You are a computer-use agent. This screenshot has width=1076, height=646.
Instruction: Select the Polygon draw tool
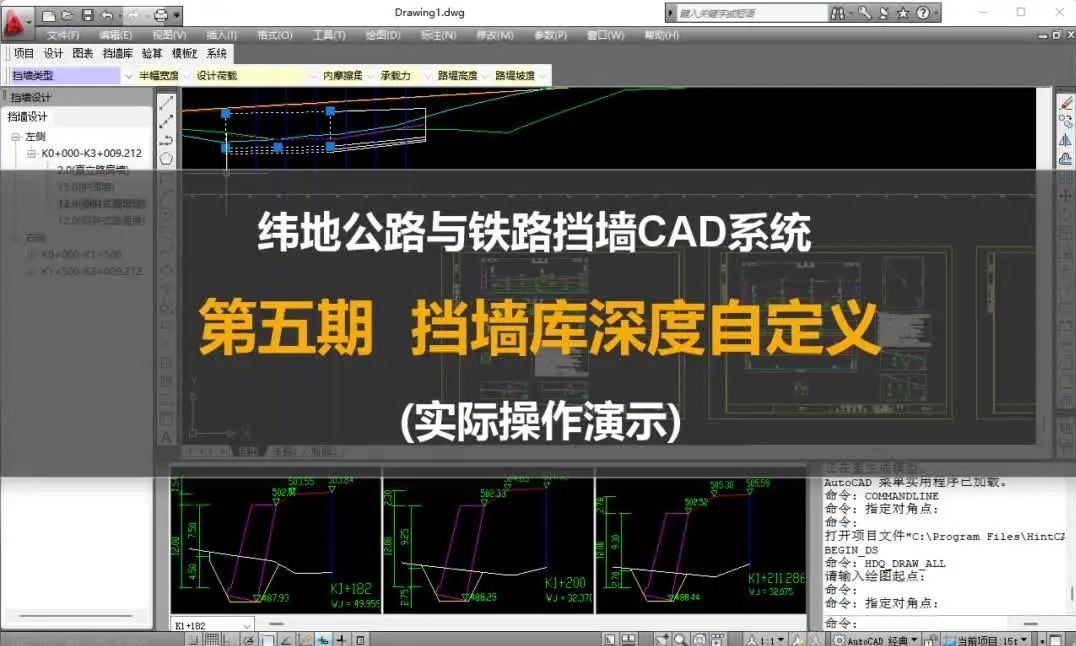point(166,158)
